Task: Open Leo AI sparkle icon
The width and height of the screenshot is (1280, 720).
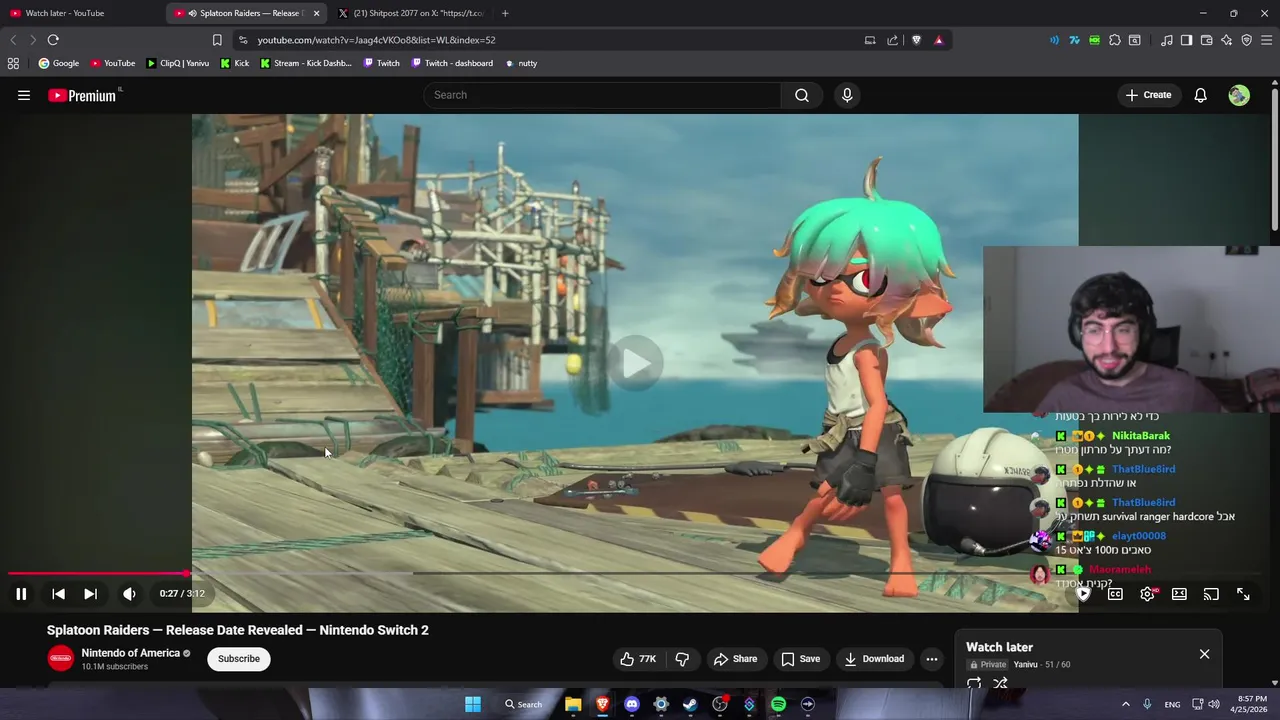Action: coord(1227,40)
